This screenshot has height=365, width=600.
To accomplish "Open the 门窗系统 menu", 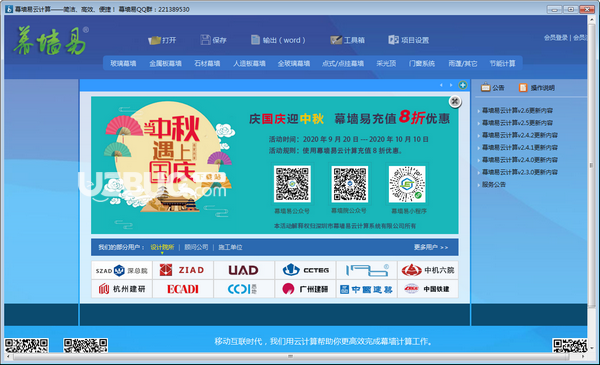I will (422, 63).
